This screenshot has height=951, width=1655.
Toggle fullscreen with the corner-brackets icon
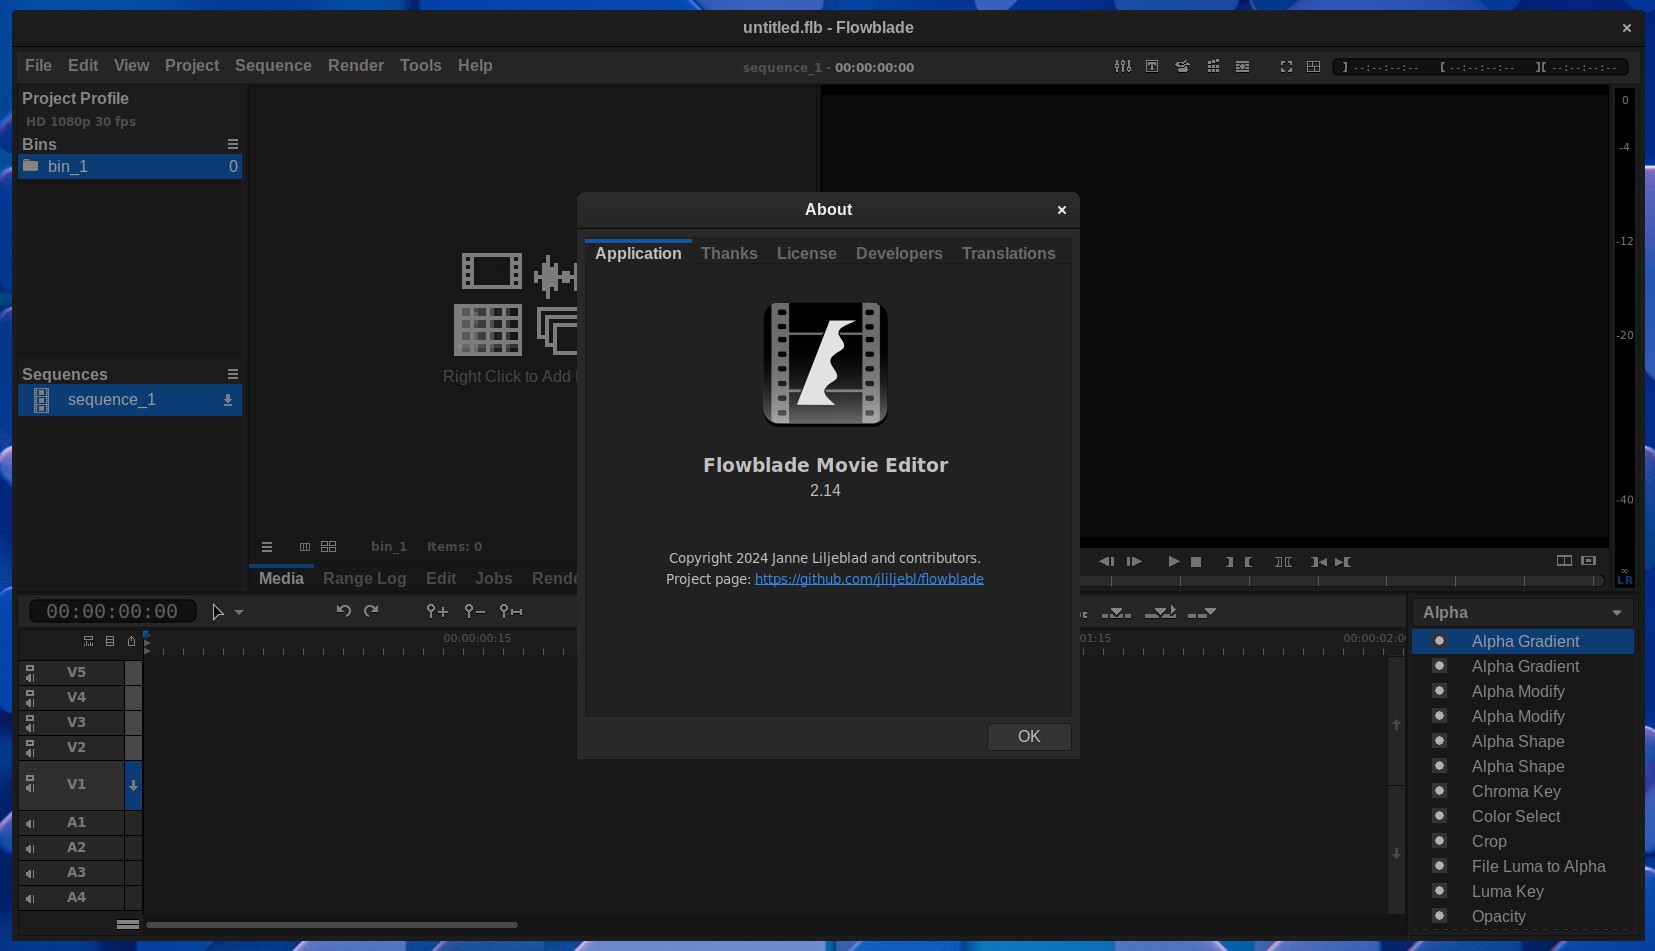tap(1286, 66)
